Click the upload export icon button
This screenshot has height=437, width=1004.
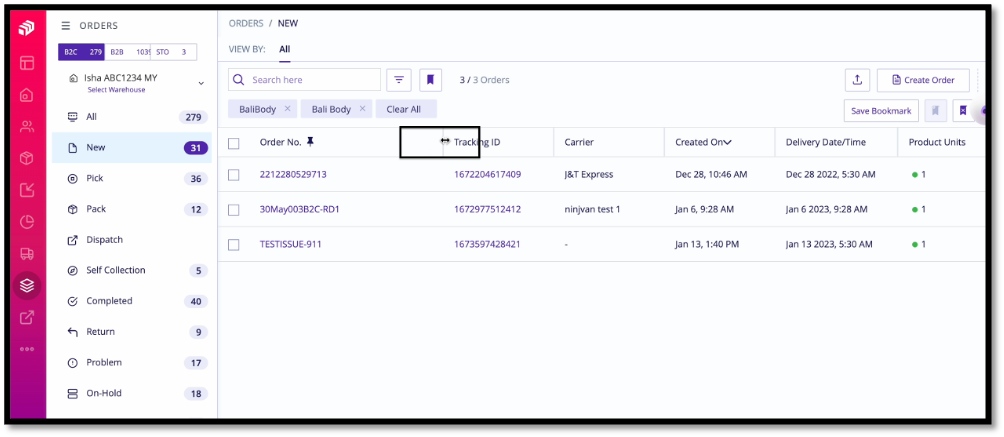[857, 80]
